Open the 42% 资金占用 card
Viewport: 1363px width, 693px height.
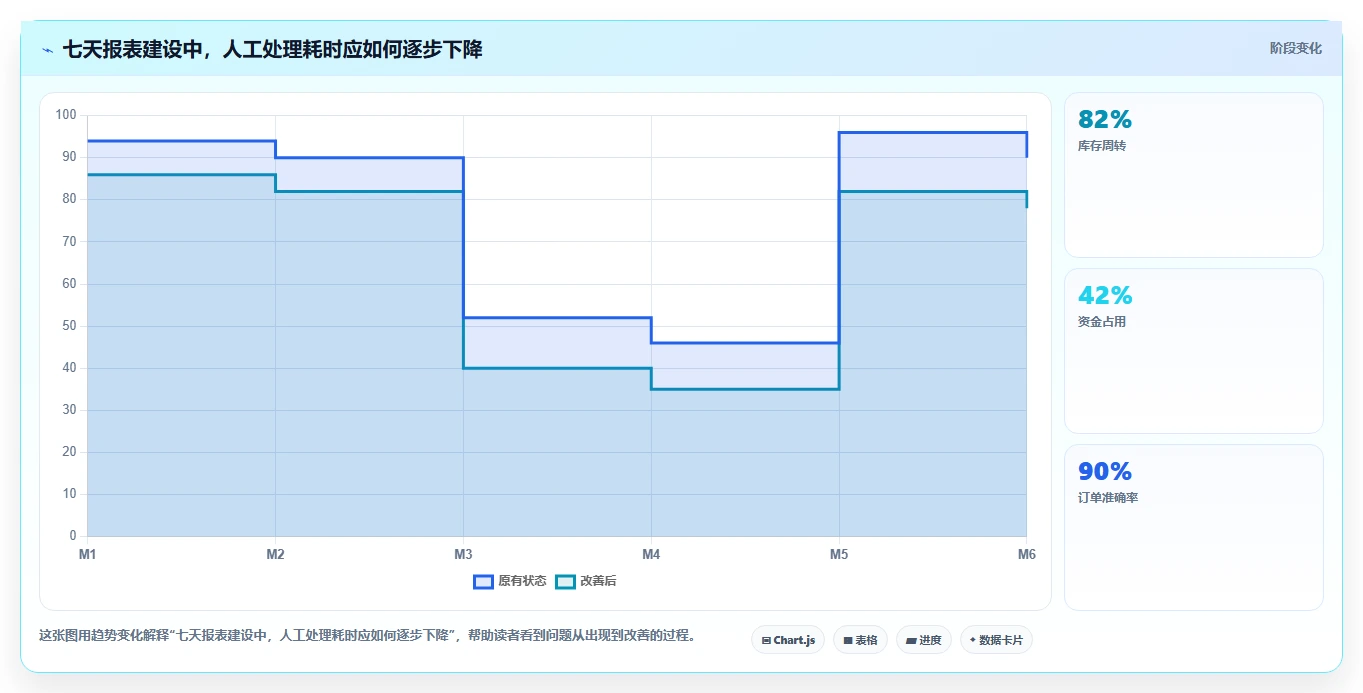click(x=1194, y=351)
